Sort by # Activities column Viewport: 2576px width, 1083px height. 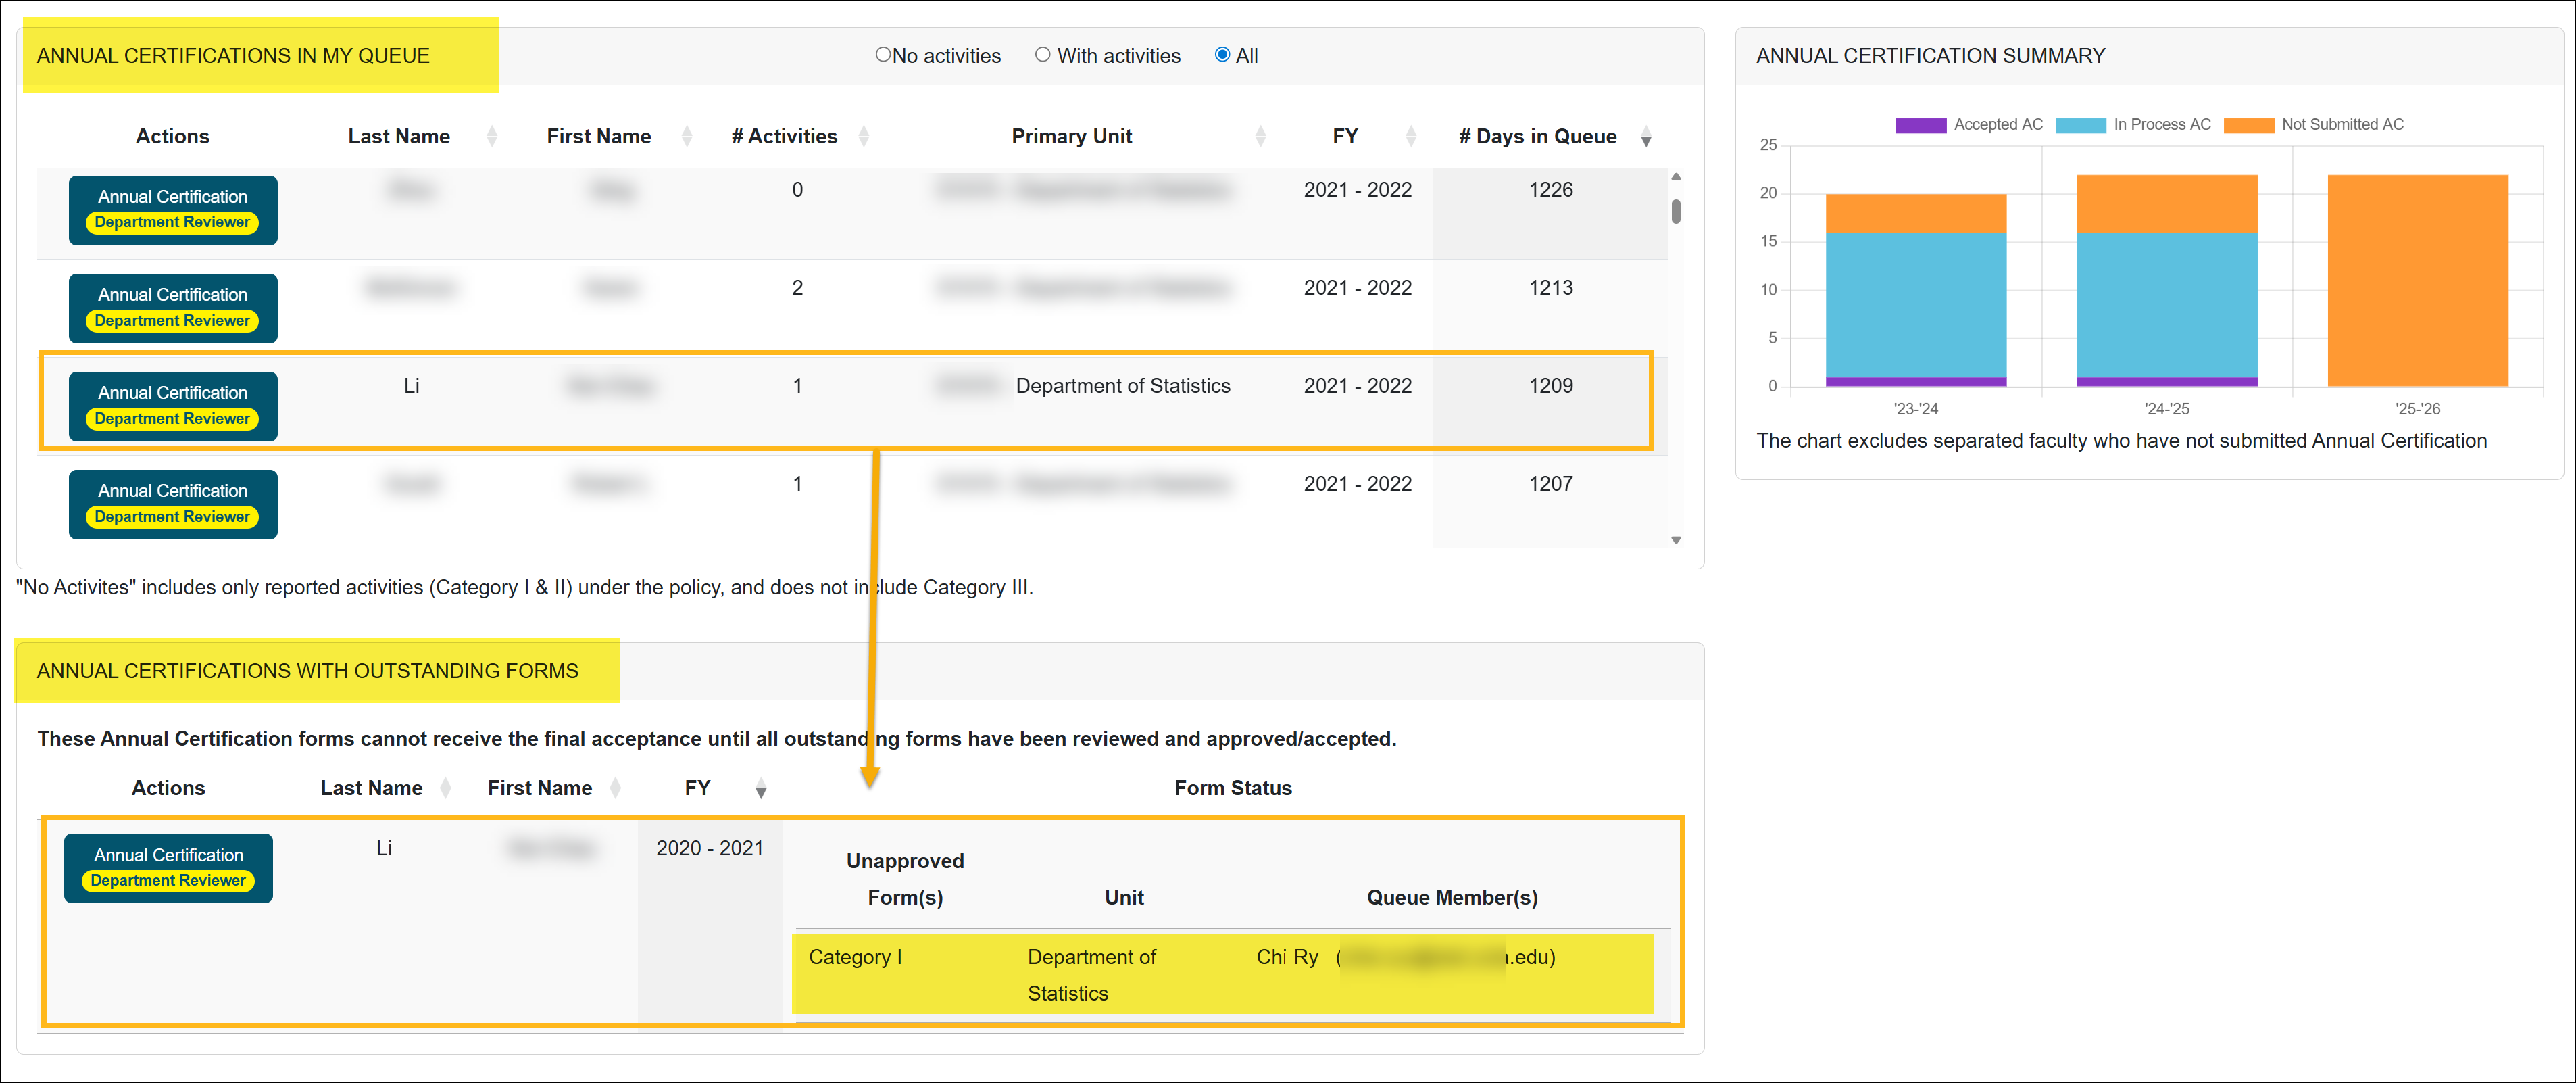[864, 136]
